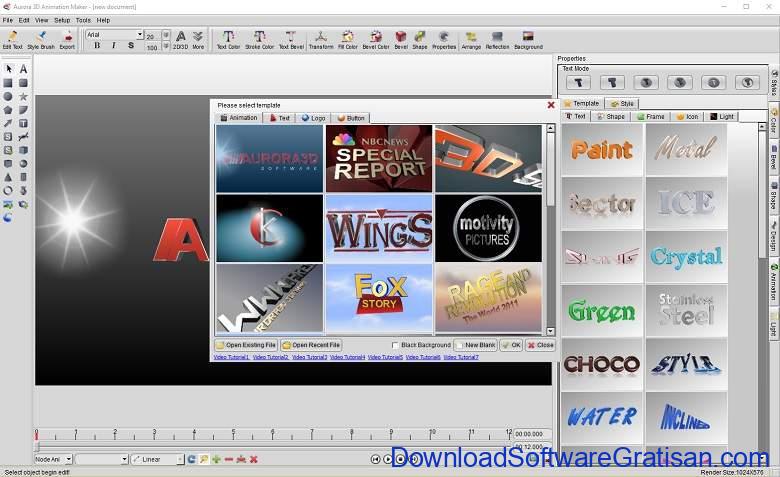Click the green plus add keyframe icon

click(x=216, y=460)
